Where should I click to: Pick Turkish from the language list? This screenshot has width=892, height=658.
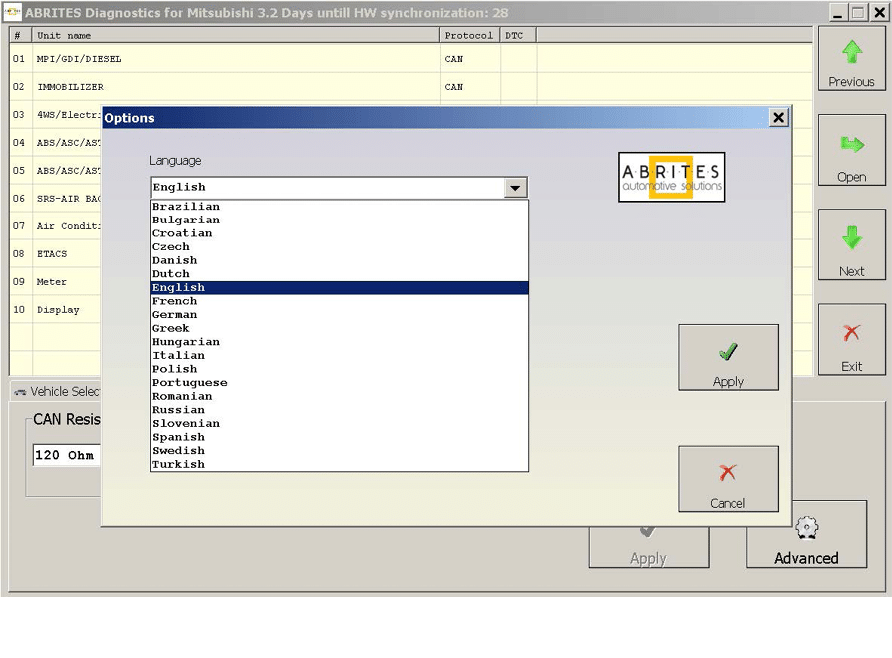[178, 464]
